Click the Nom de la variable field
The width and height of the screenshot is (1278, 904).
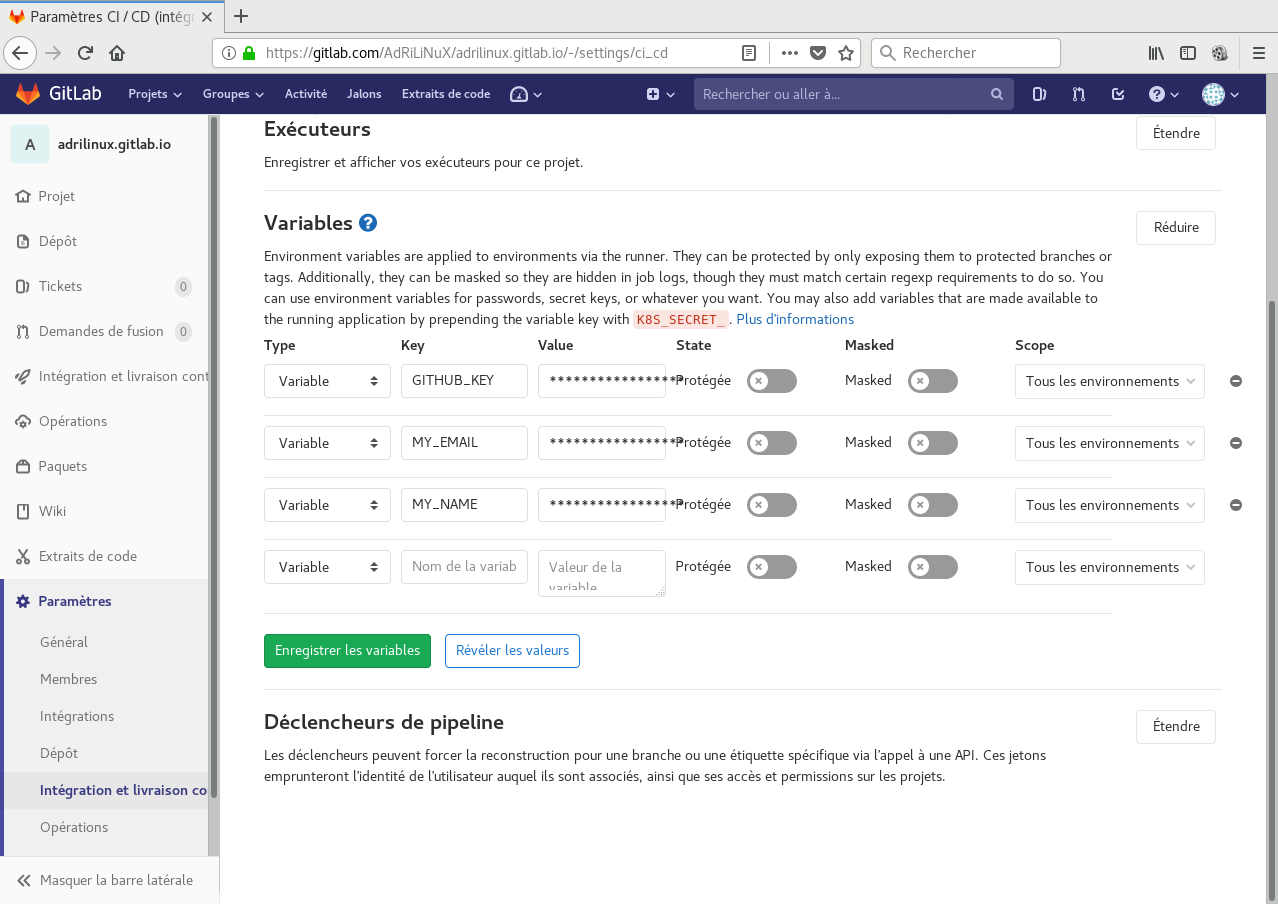pos(464,566)
